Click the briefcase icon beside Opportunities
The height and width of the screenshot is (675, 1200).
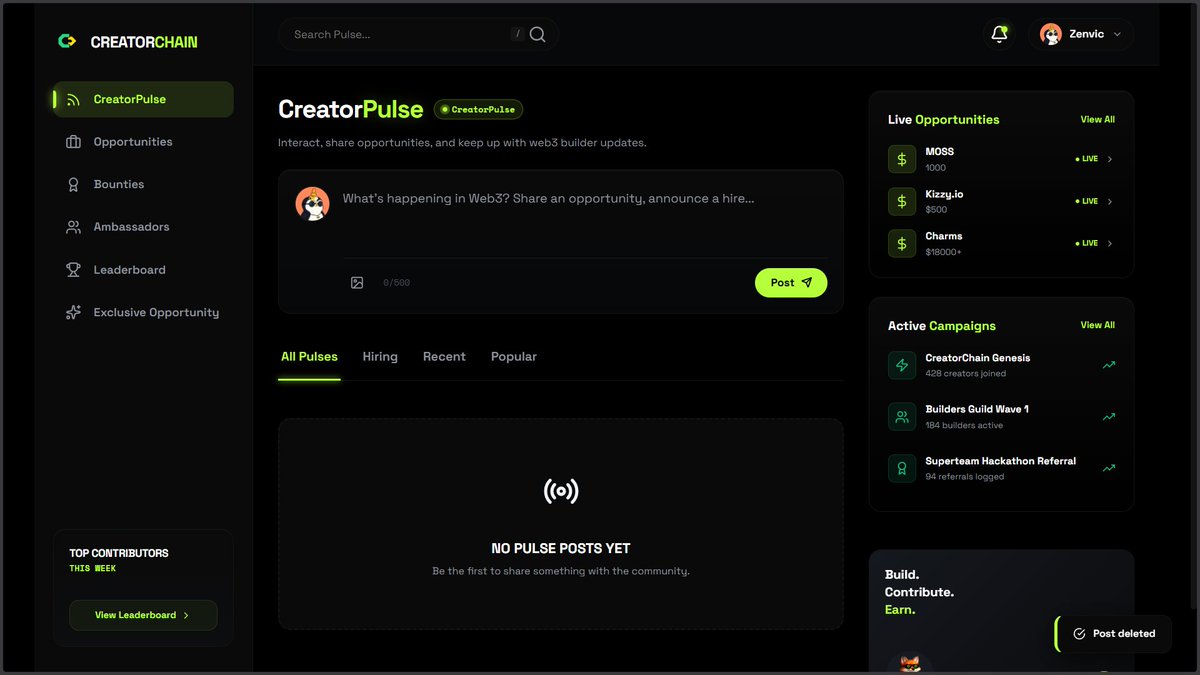pos(73,142)
